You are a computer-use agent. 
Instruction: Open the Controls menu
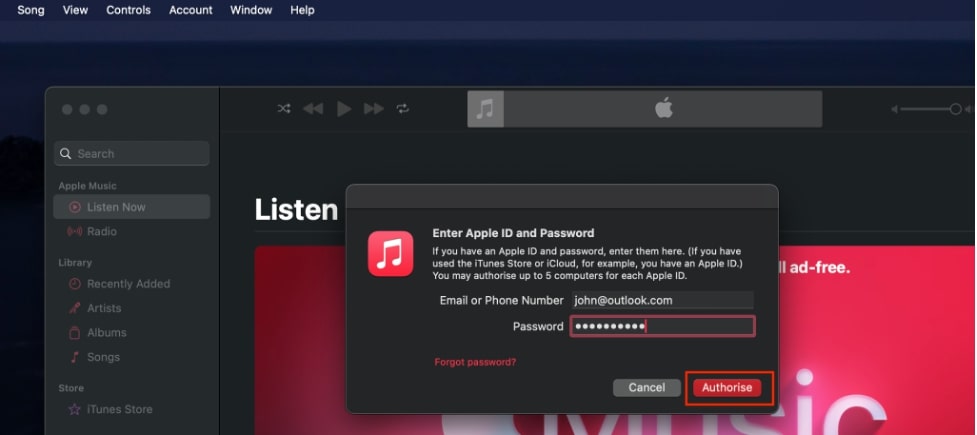[x=128, y=10]
